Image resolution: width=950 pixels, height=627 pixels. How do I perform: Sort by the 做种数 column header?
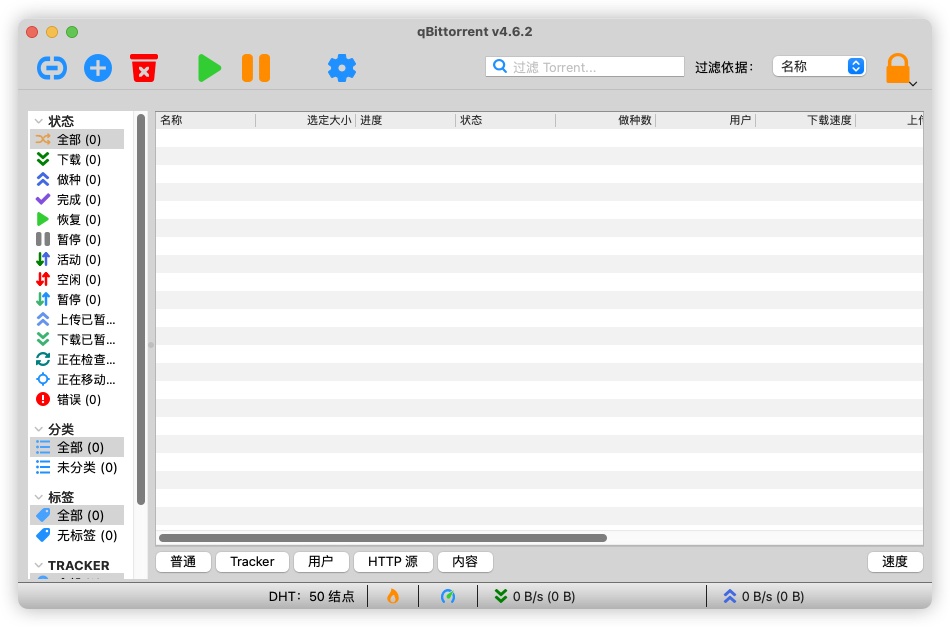tap(605, 120)
